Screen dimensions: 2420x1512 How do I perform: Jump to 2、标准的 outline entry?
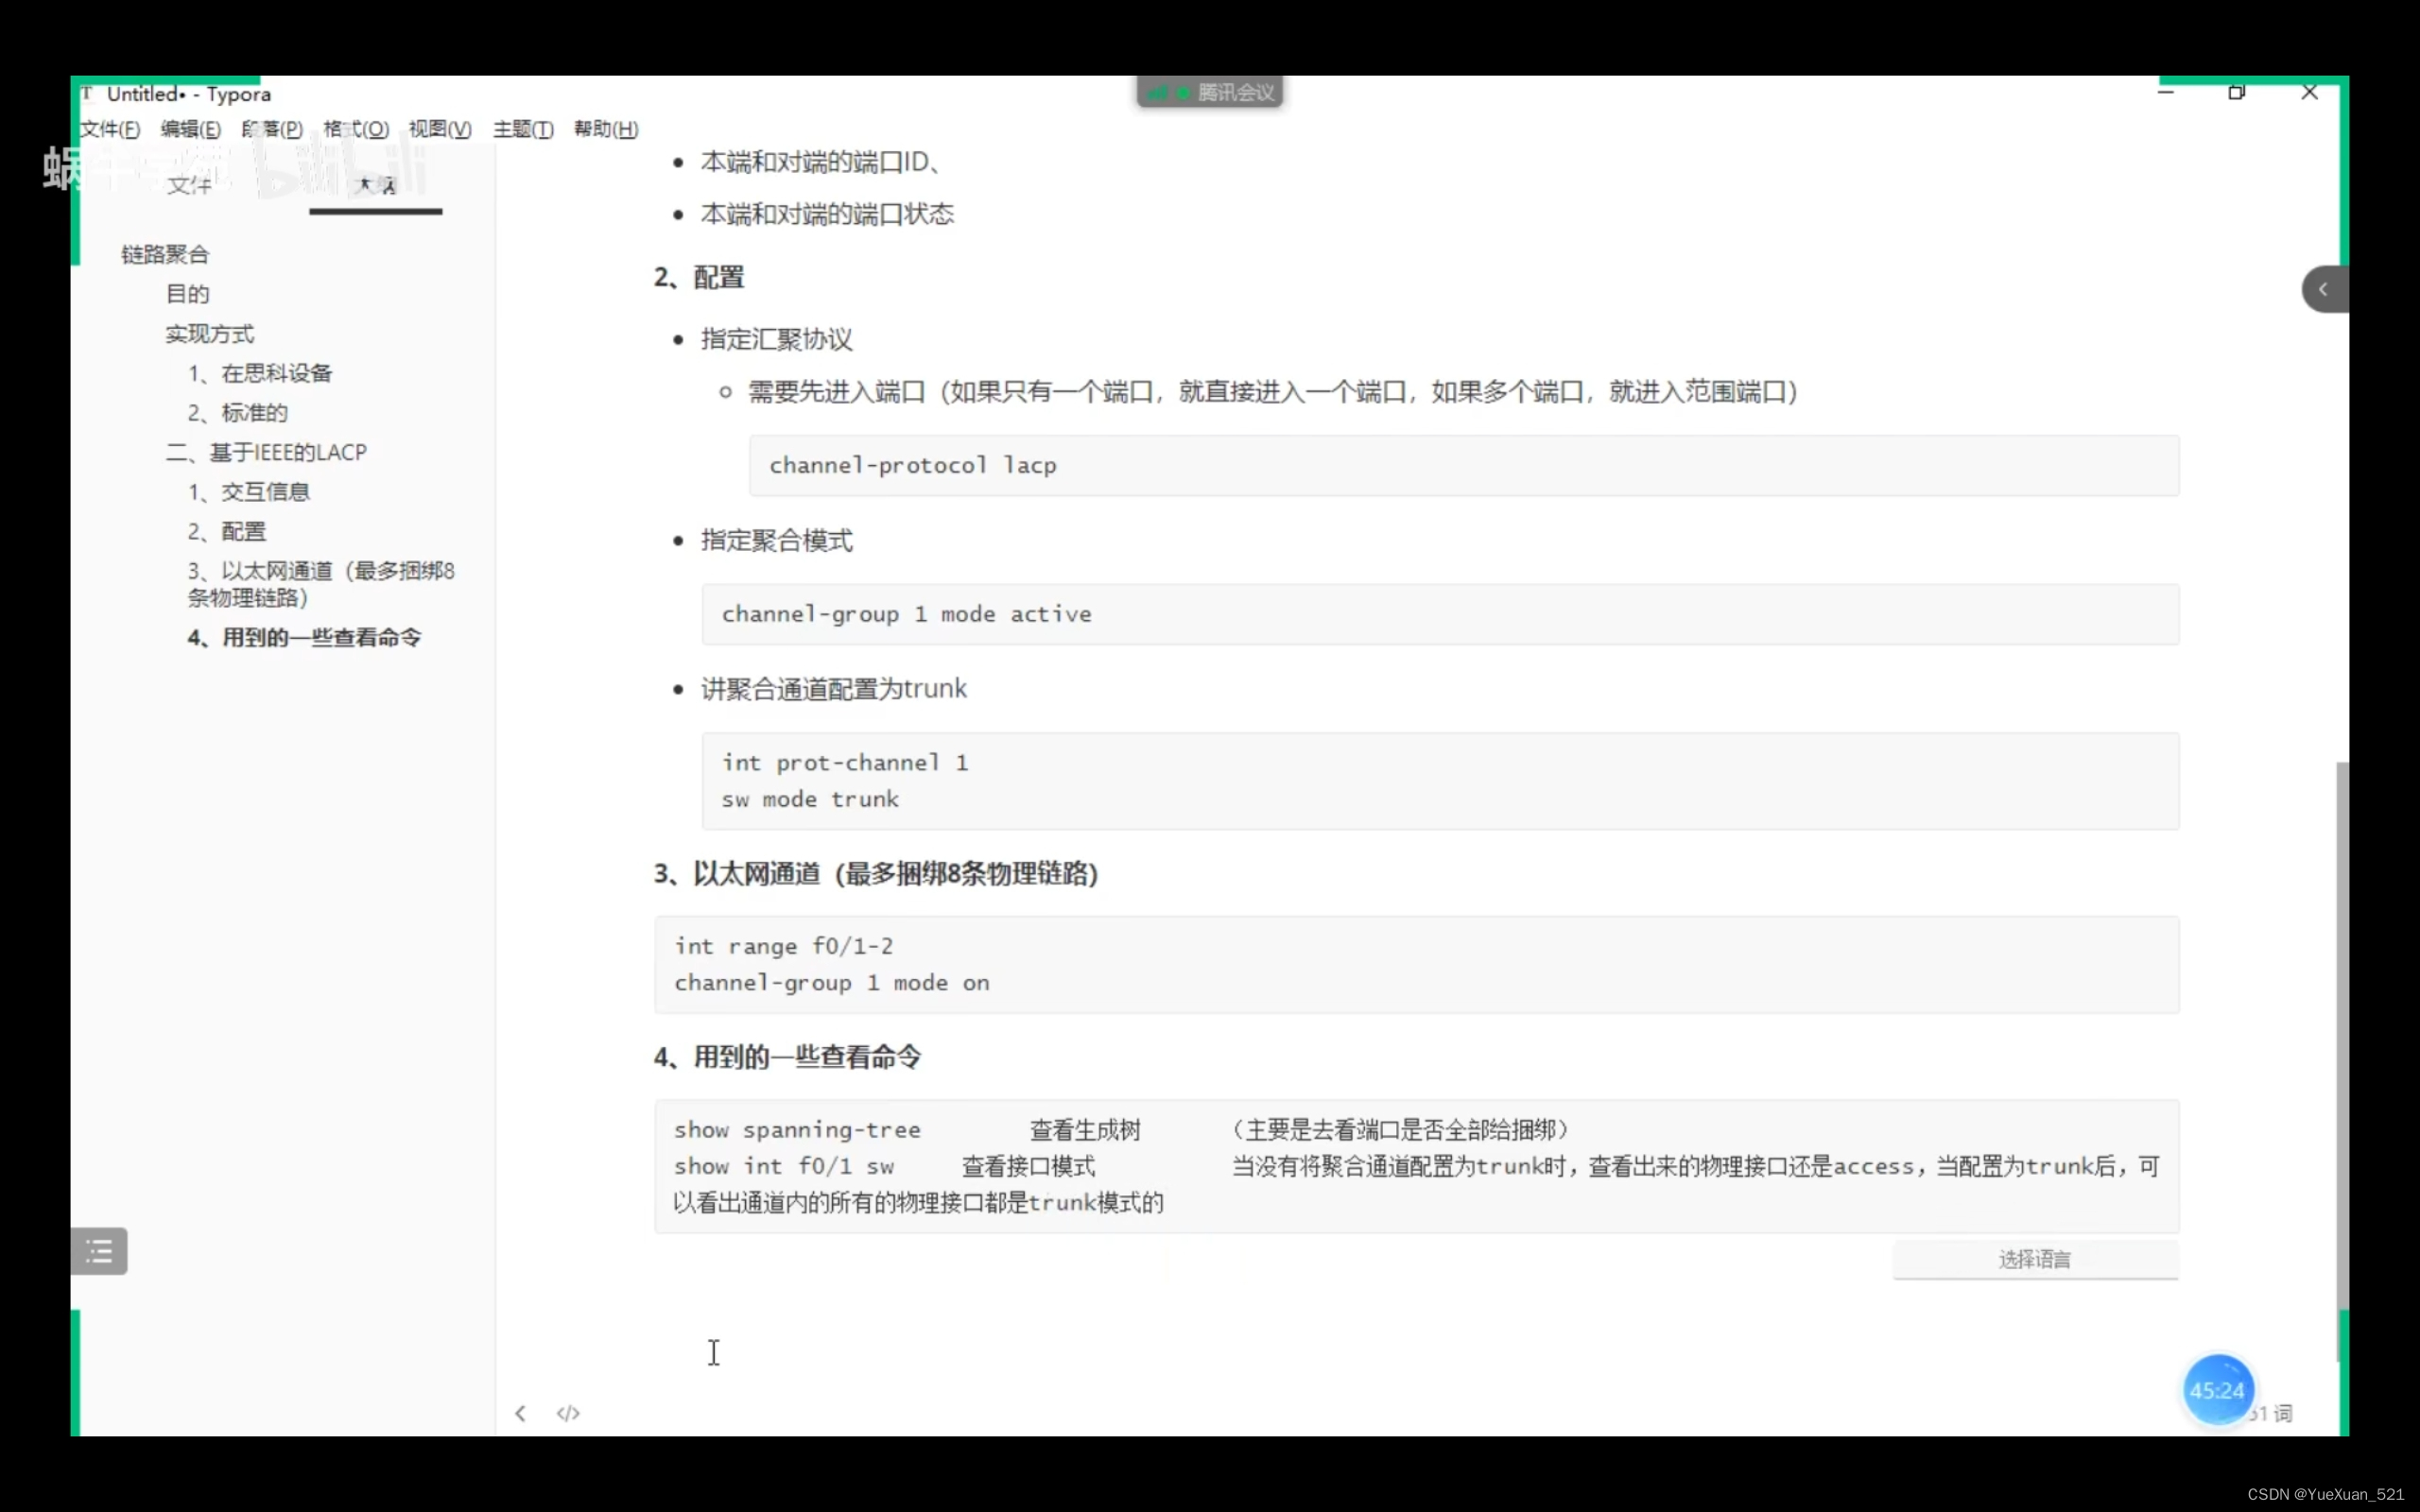tap(238, 412)
